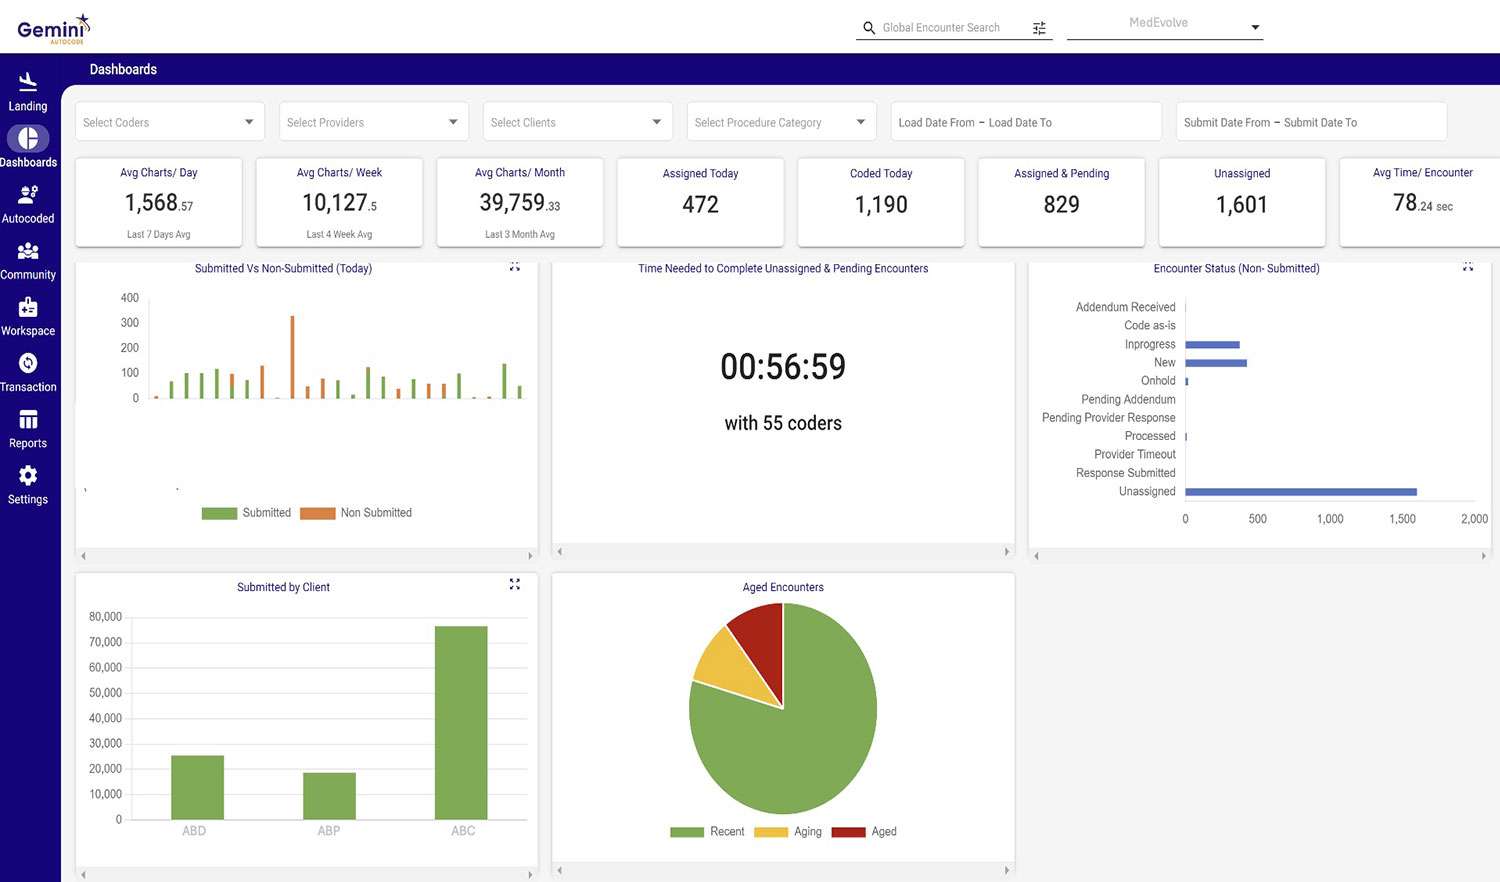The height and width of the screenshot is (882, 1500).
Task: Click the Recent green legend swatch
Action: [687, 832]
